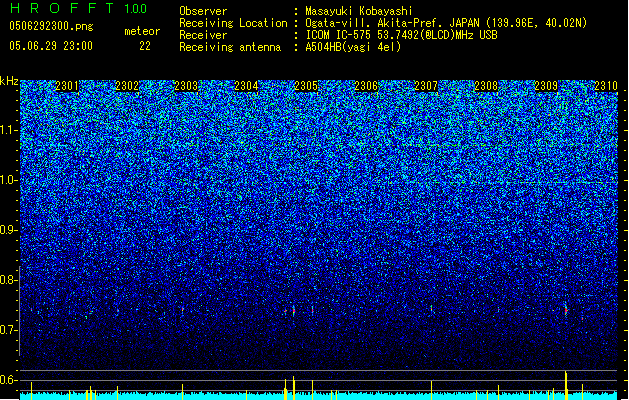Click the 0.7 kHz axis label
Viewport: 629px width, 400px height.
point(9,330)
